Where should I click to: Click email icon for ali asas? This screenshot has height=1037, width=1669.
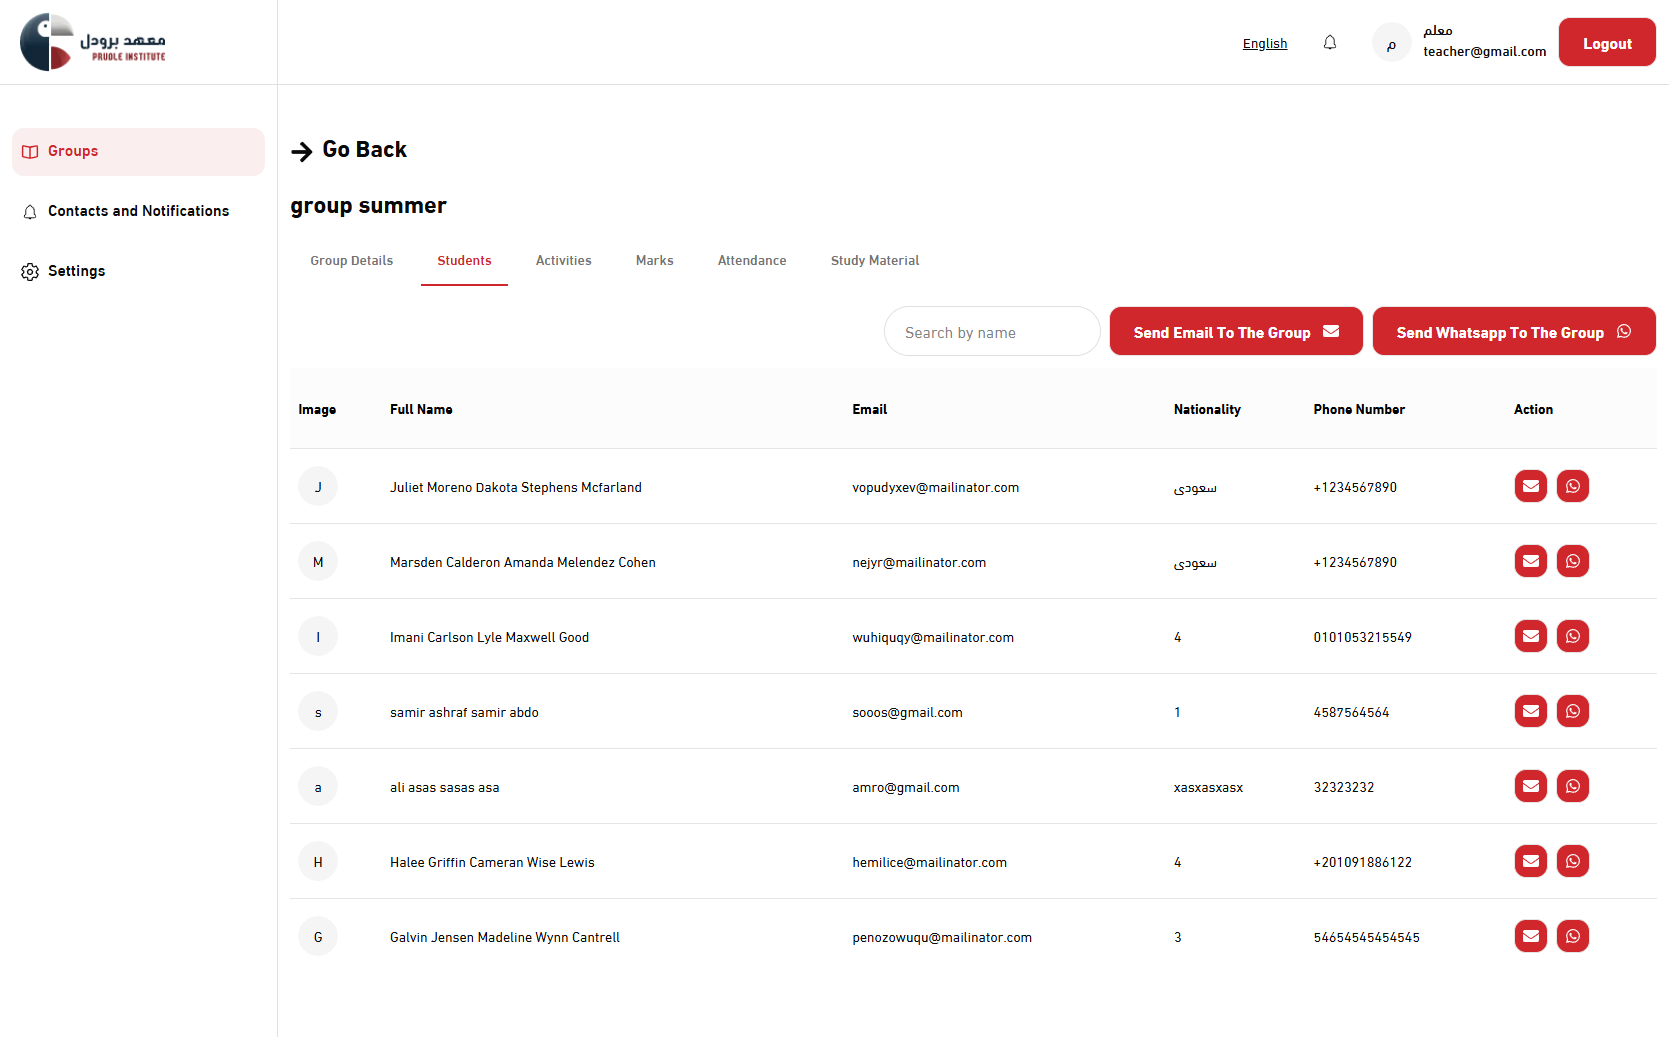pos(1530,786)
